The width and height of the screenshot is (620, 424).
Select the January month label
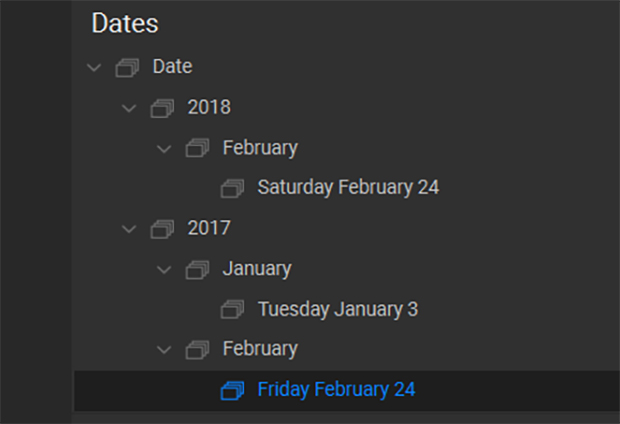click(x=257, y=269)
